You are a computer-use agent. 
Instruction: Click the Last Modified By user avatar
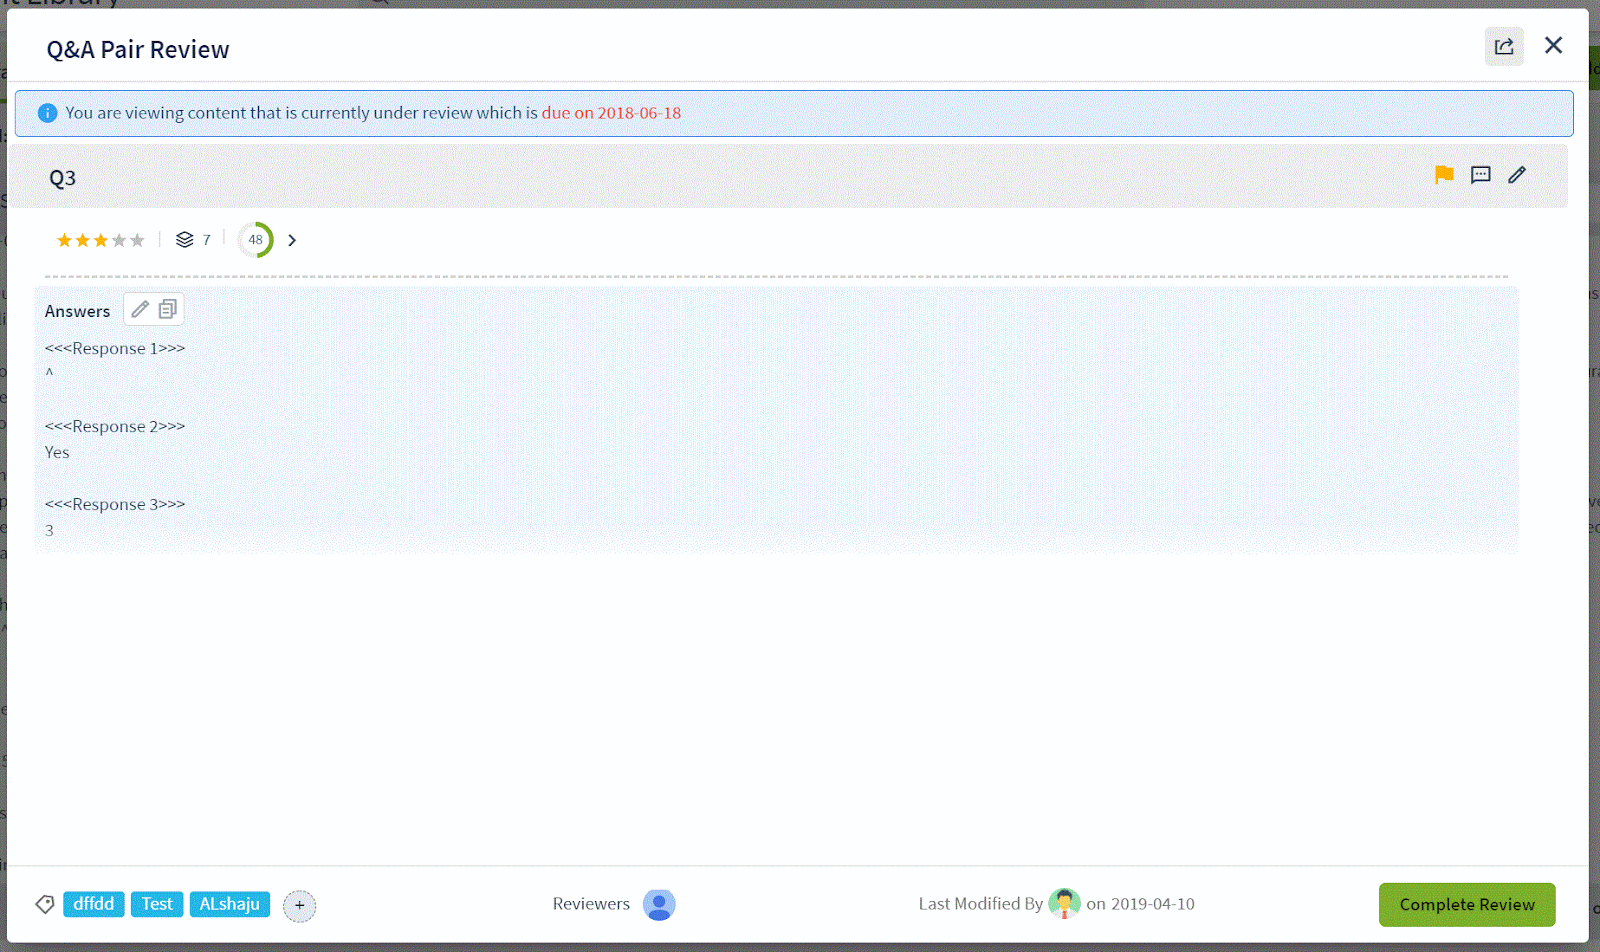coord(1065,904)
